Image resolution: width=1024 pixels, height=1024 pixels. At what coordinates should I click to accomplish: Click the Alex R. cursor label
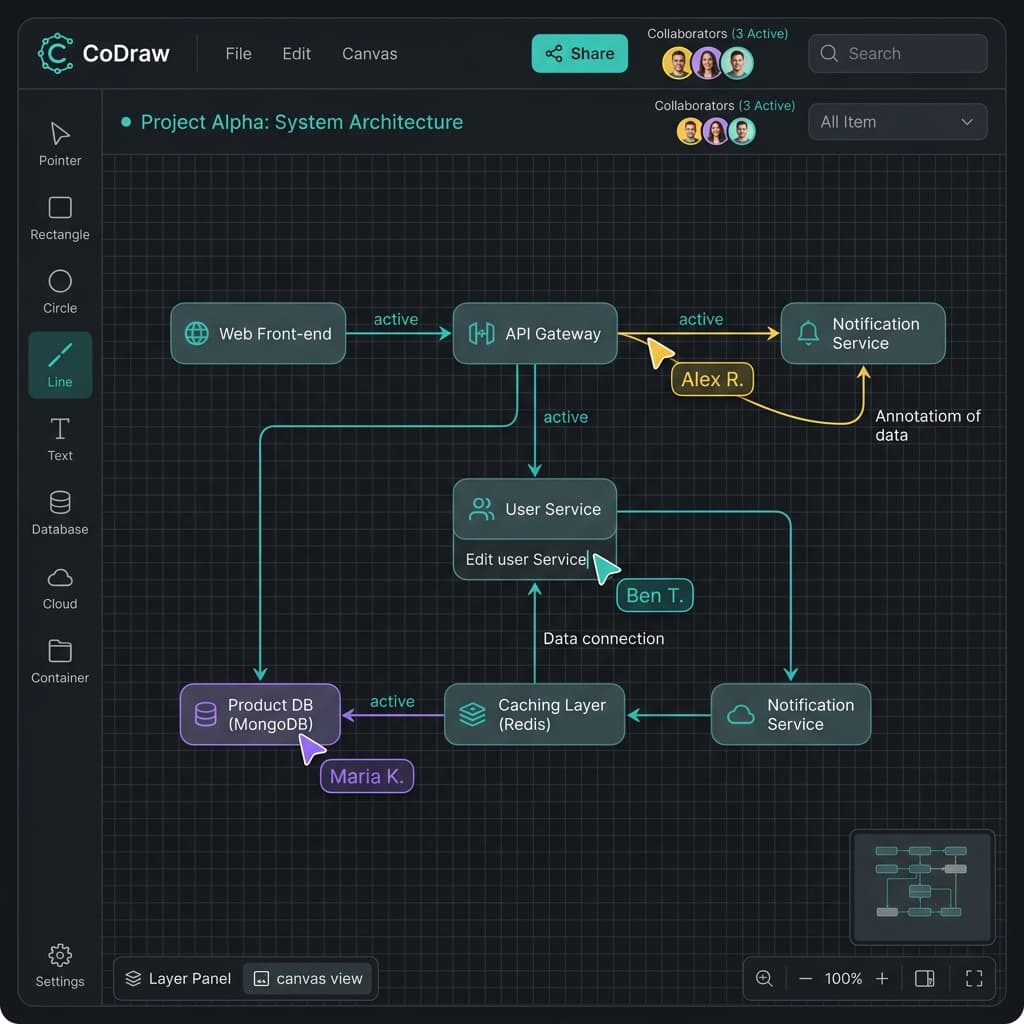pyautogui.click(x=712, y=379)
